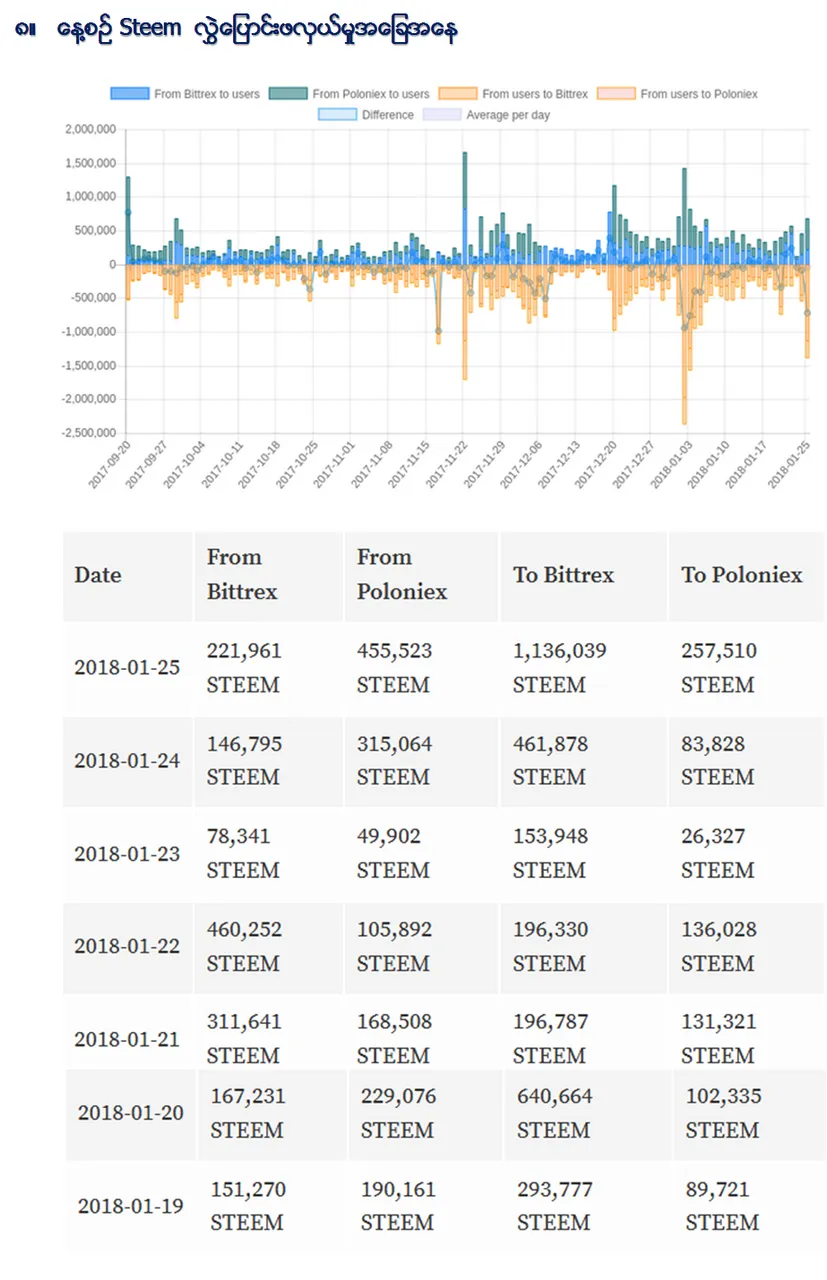The width and height of the screenshot is (827, 1280).
Task: Click the 2017-11-22 x-axis date label
Action: coord(447,465)
